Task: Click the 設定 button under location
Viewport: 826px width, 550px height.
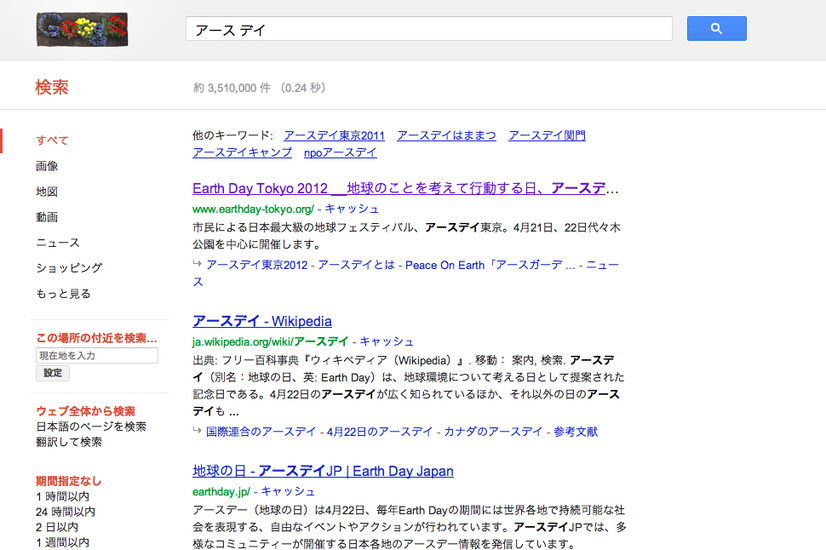Action: pos(53,373)
